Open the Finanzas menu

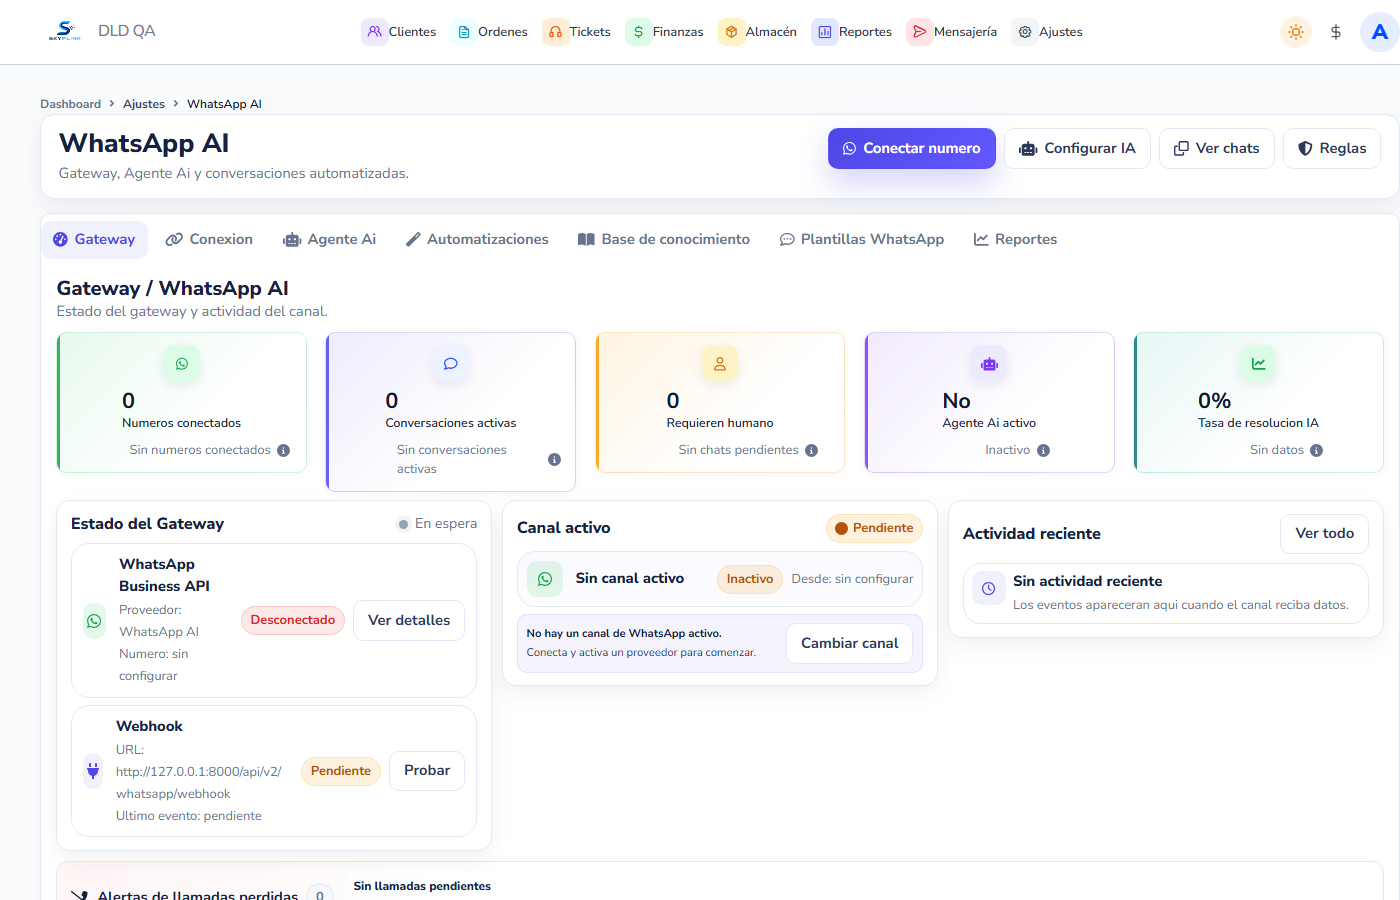pyautogui.click(x=665, y=32)
